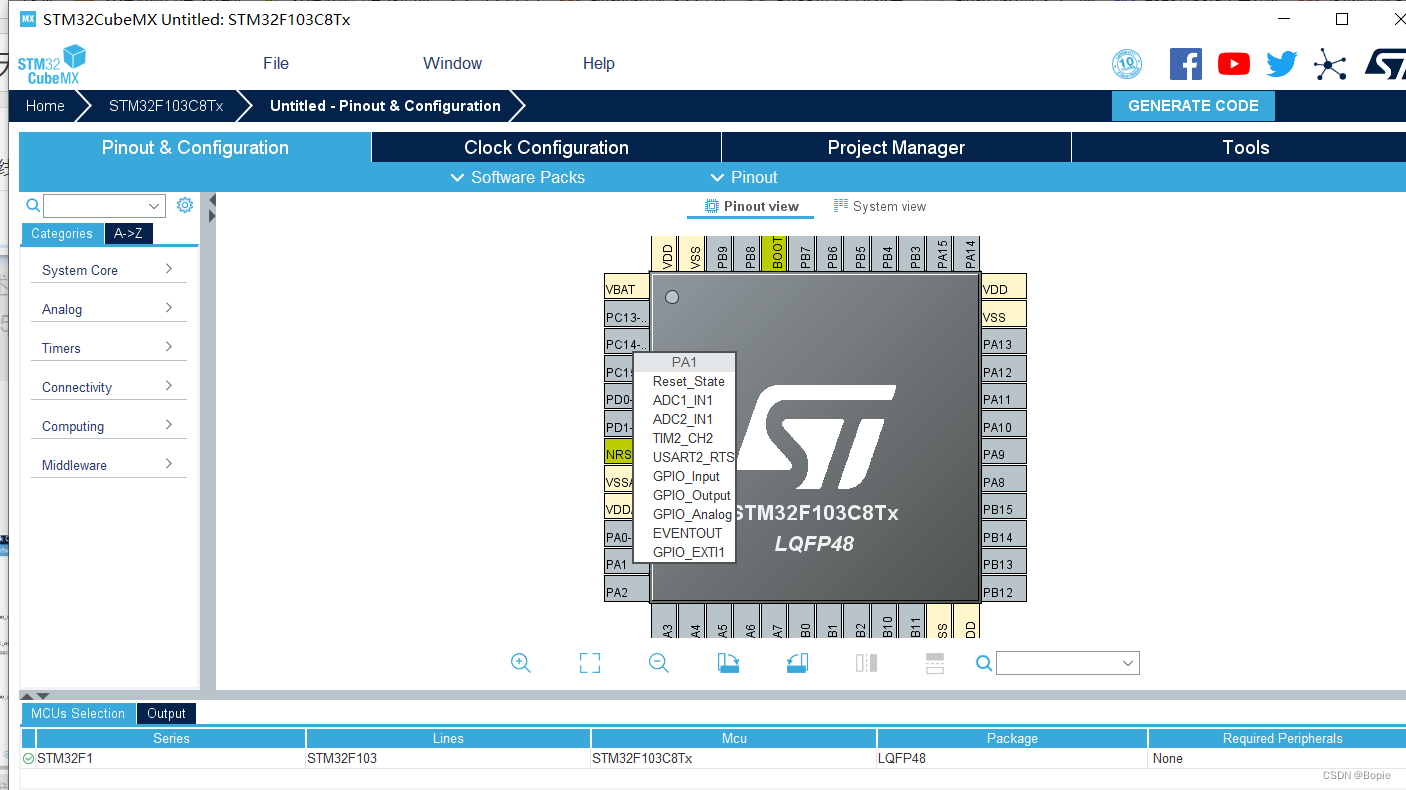Open the Window menu
The image size is (1406, 790).
tap(452, 63)
